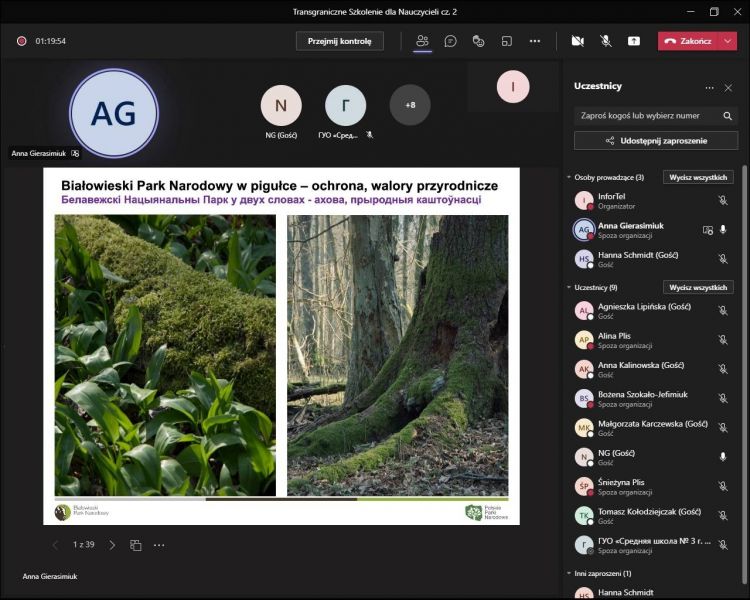
Task: Open more options in Uczestnicy panel header
Action: [x=709, y=88]
